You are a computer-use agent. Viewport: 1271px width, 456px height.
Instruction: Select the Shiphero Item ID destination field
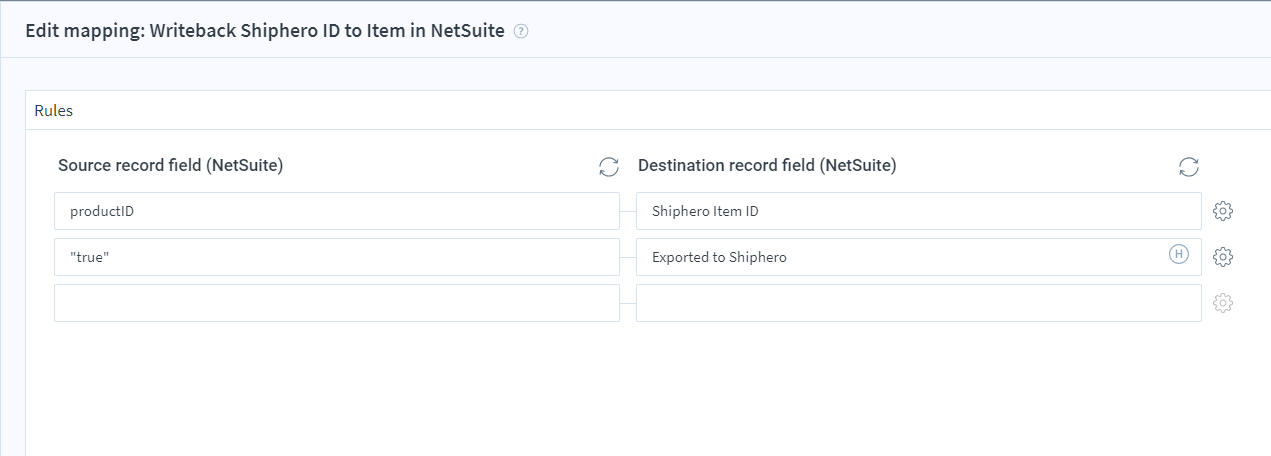pos(900,211)
